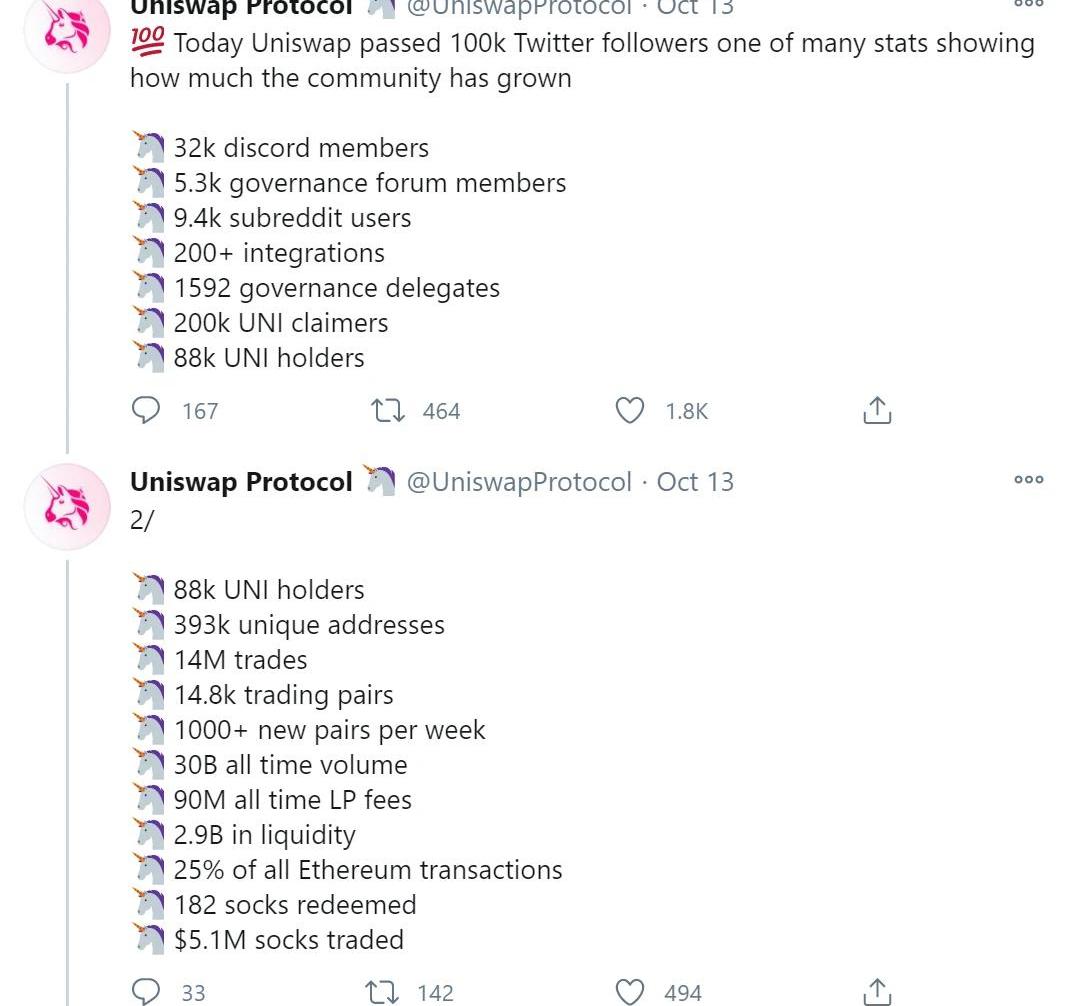This screenshot has width=1071, height=1006.
Task: Share the first tweet via share icon
Action: pos(877,410)
